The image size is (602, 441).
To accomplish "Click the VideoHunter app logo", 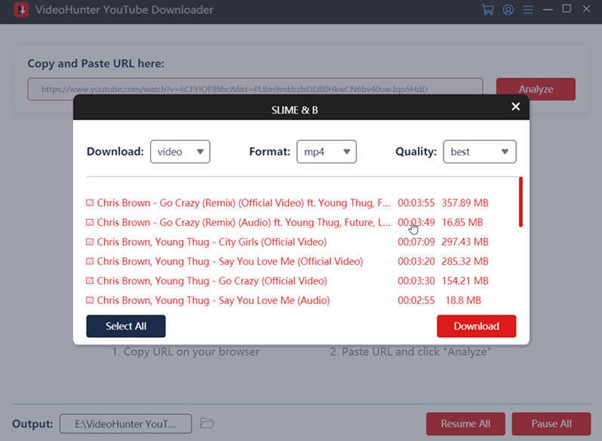I will [x=13, y=11].
